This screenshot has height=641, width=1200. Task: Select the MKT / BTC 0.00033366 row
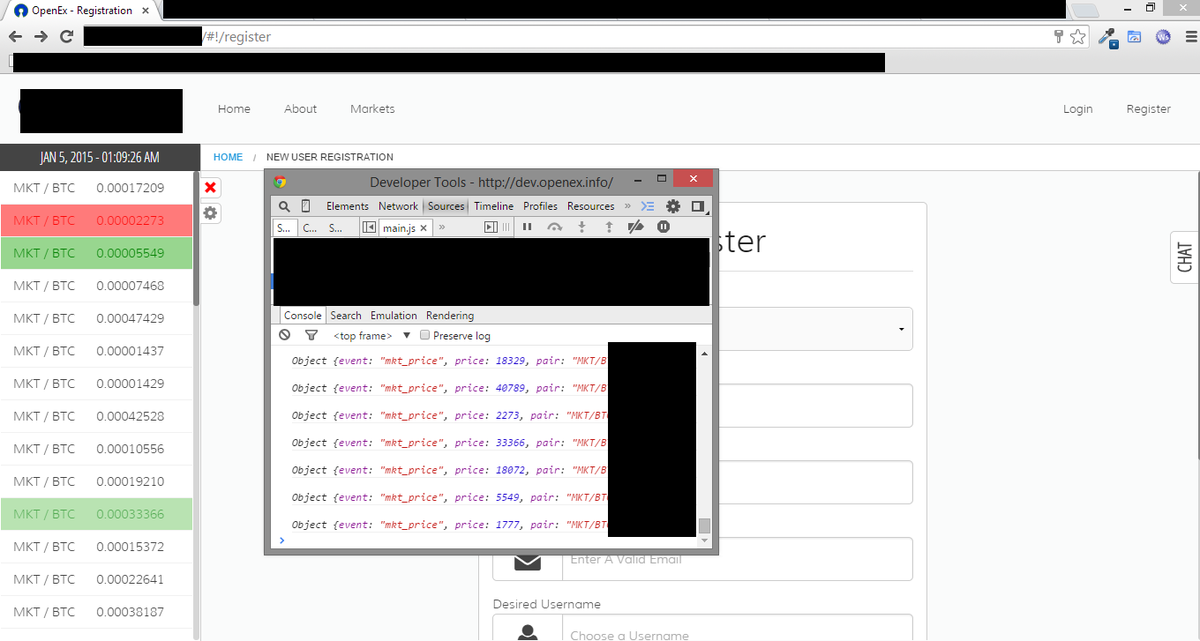(x=96, y=514)
